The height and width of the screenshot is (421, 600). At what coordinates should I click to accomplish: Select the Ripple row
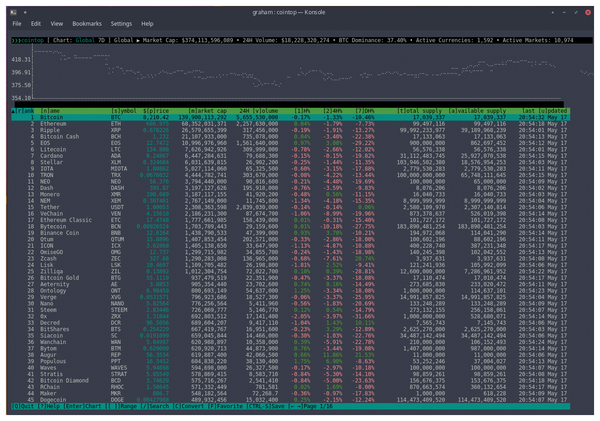click(291, 130)
